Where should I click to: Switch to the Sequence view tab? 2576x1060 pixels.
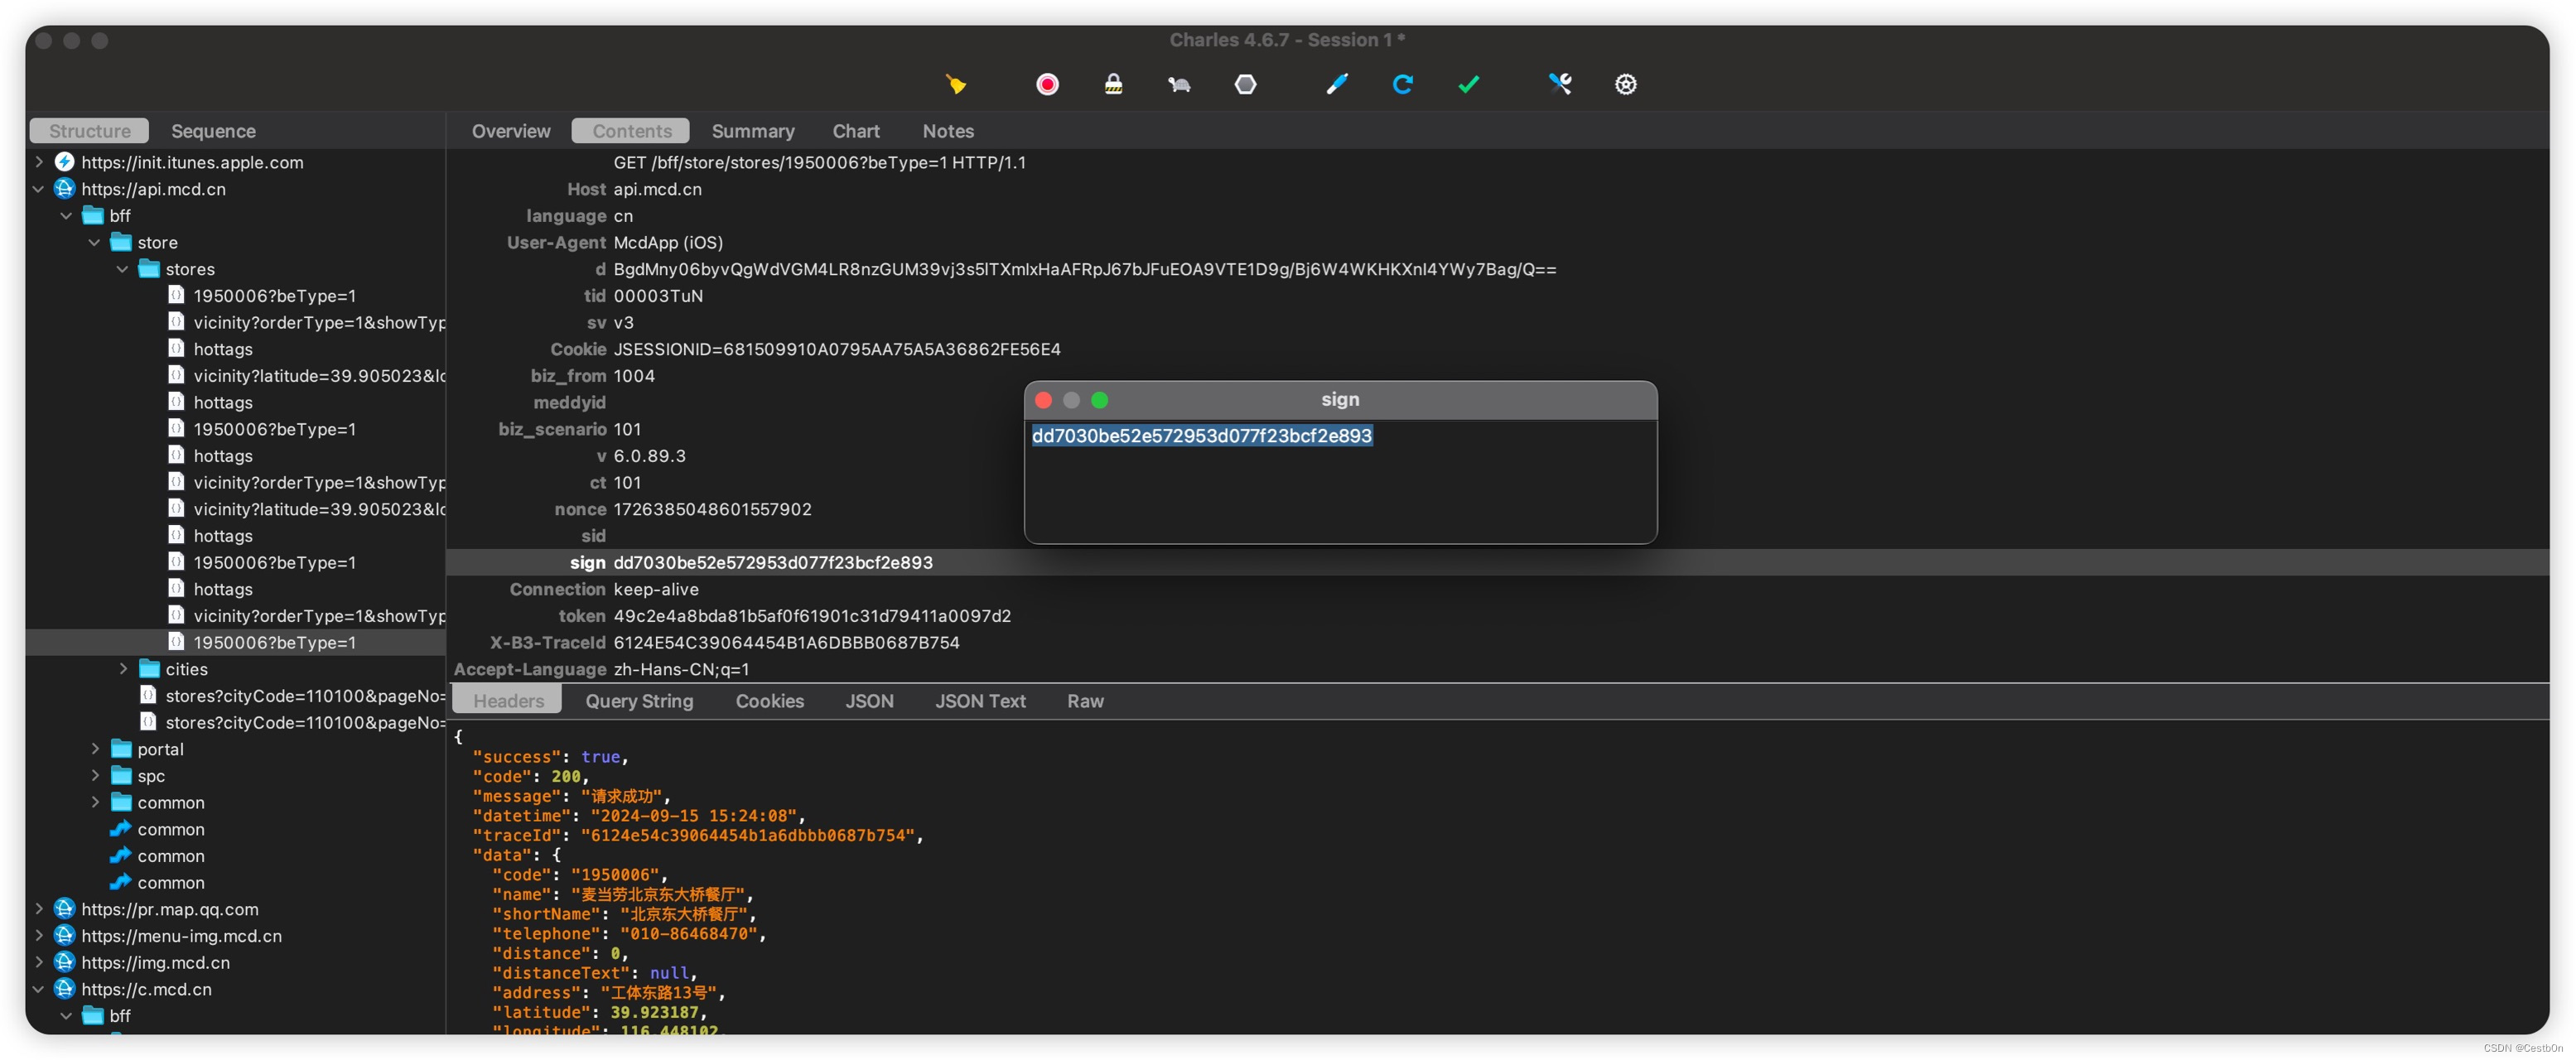tap(213, 131)
